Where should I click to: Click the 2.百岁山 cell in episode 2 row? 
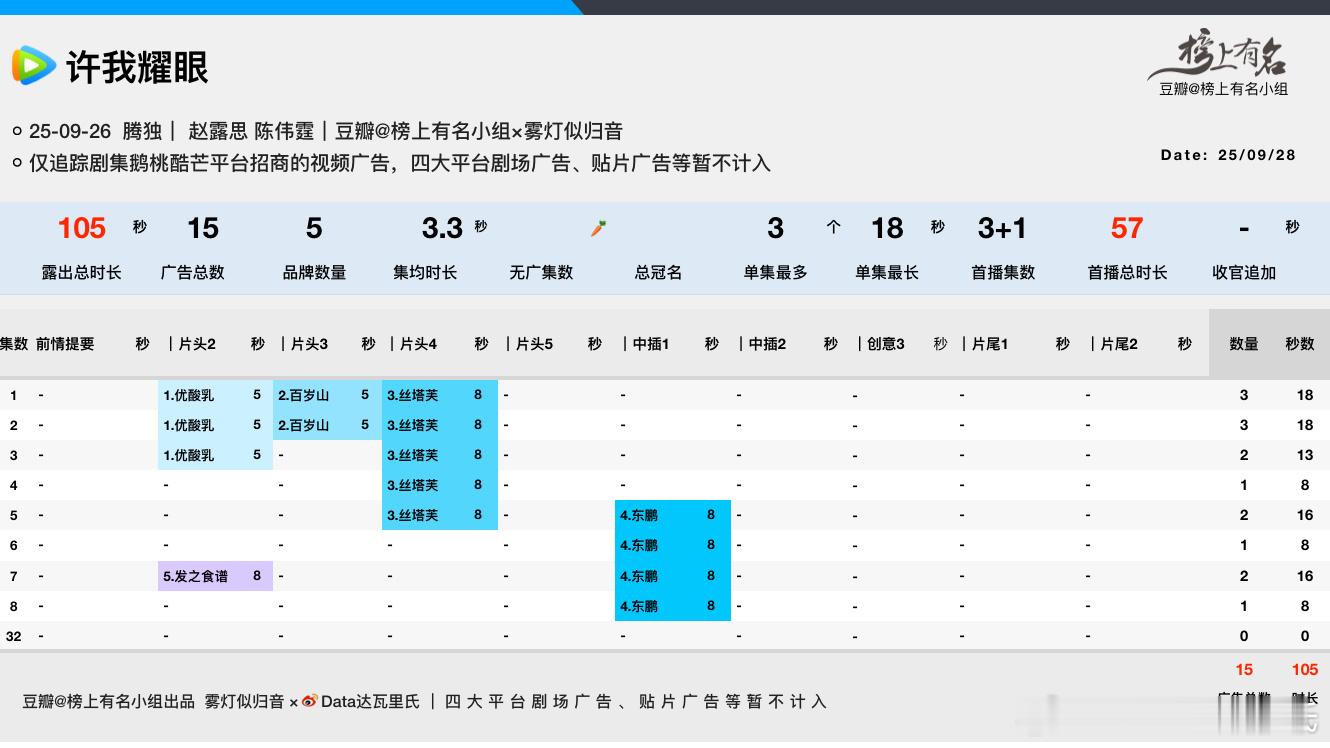click(326, 425)
